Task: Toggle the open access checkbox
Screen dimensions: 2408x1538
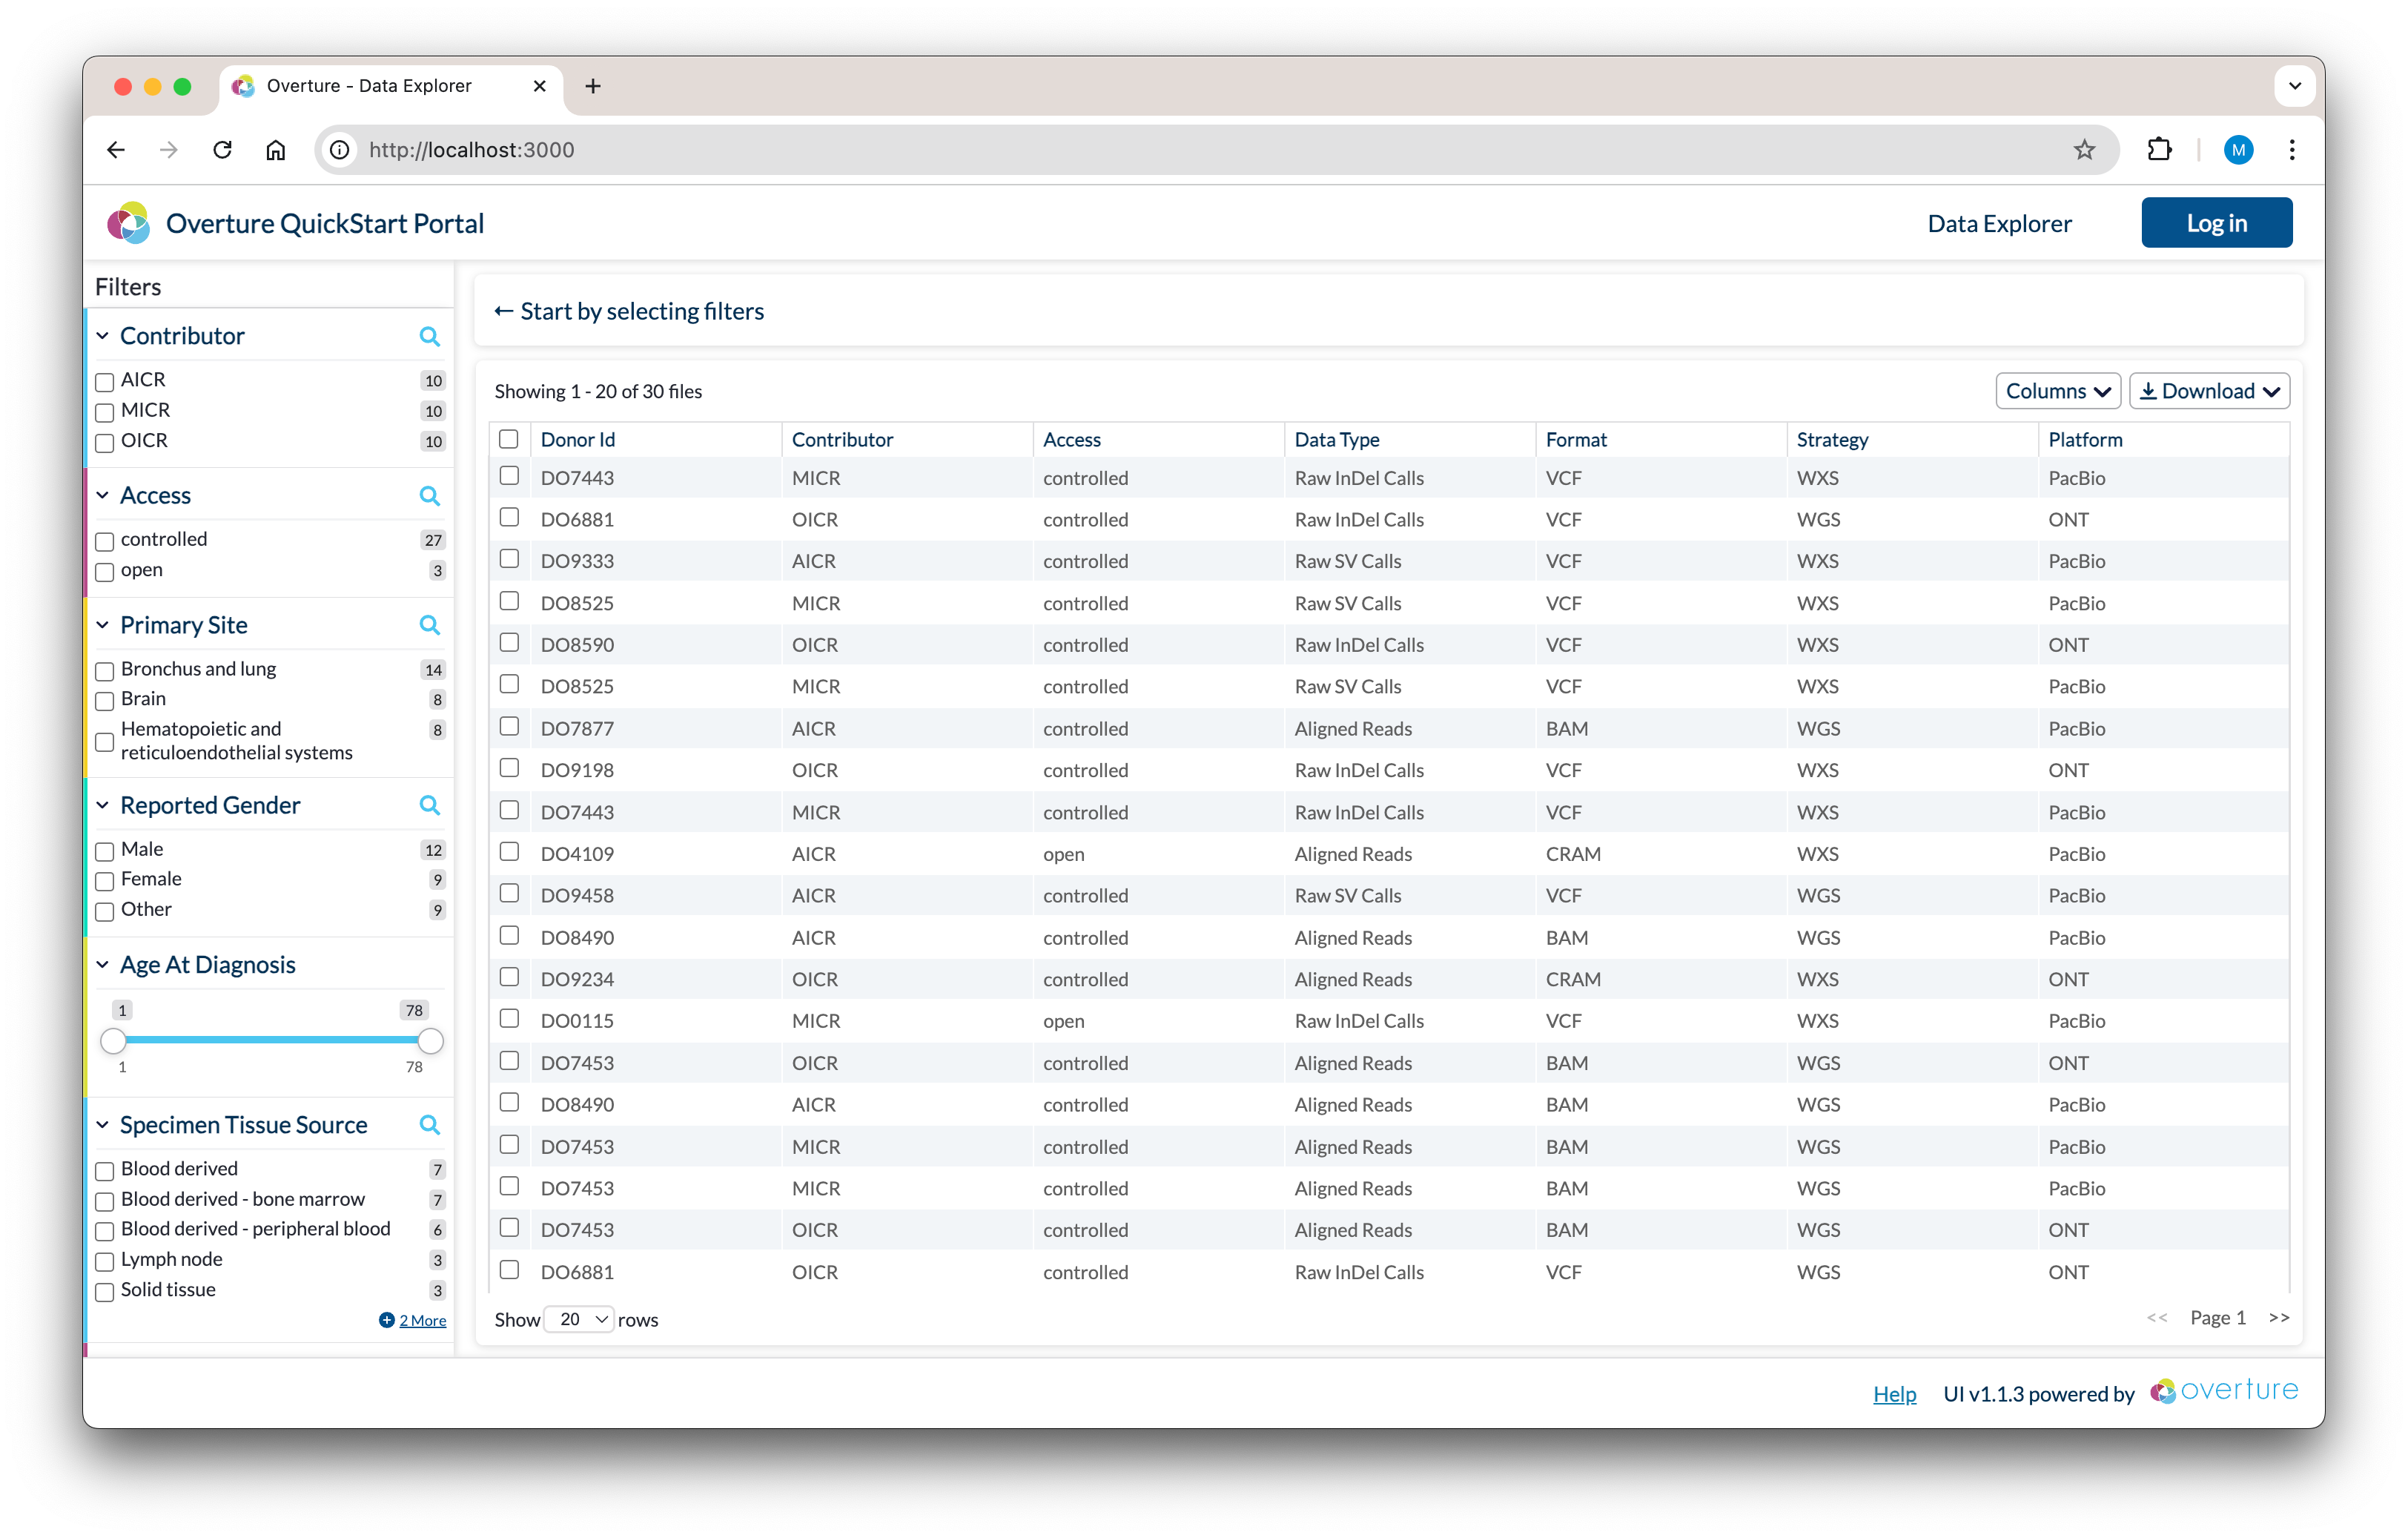Action: [105, 572]
